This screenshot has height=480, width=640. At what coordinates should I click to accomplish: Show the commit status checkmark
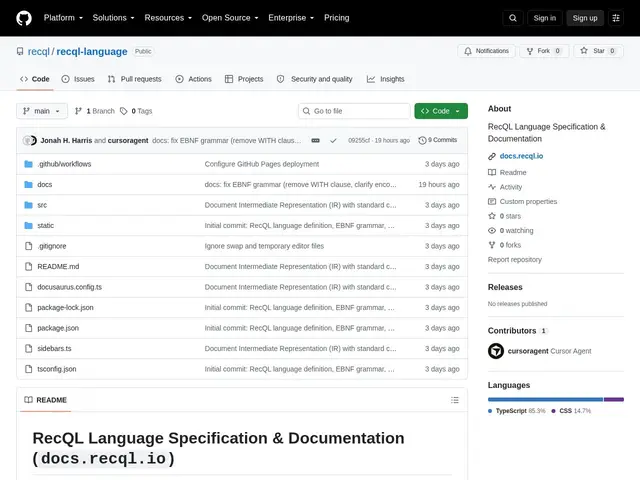333,140
